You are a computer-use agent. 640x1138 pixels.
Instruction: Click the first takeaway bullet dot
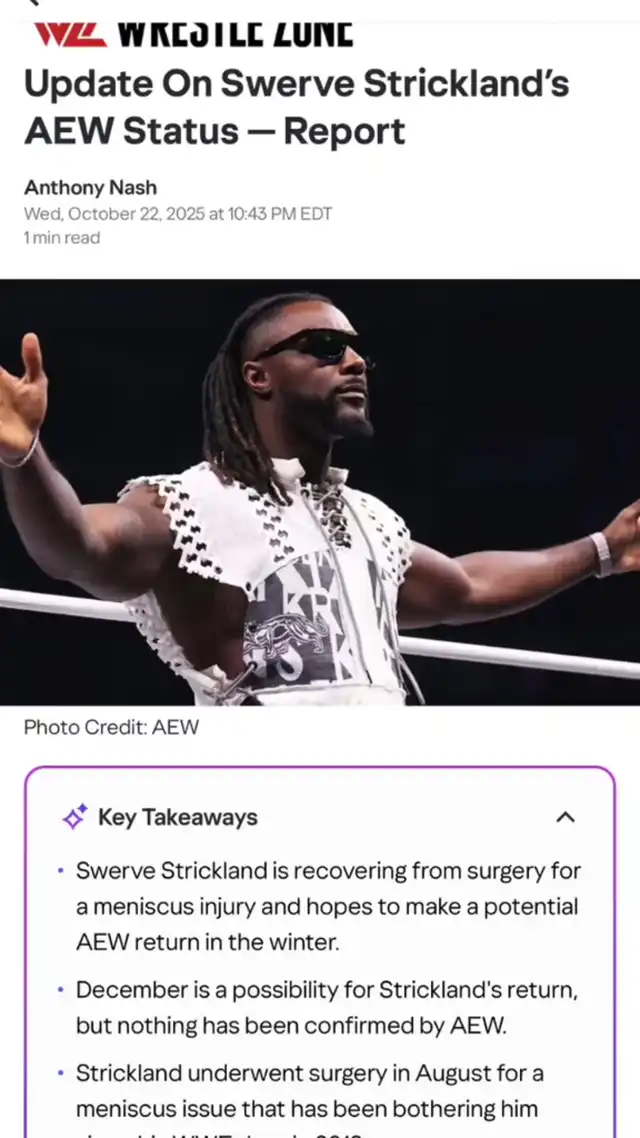point(61,870)
